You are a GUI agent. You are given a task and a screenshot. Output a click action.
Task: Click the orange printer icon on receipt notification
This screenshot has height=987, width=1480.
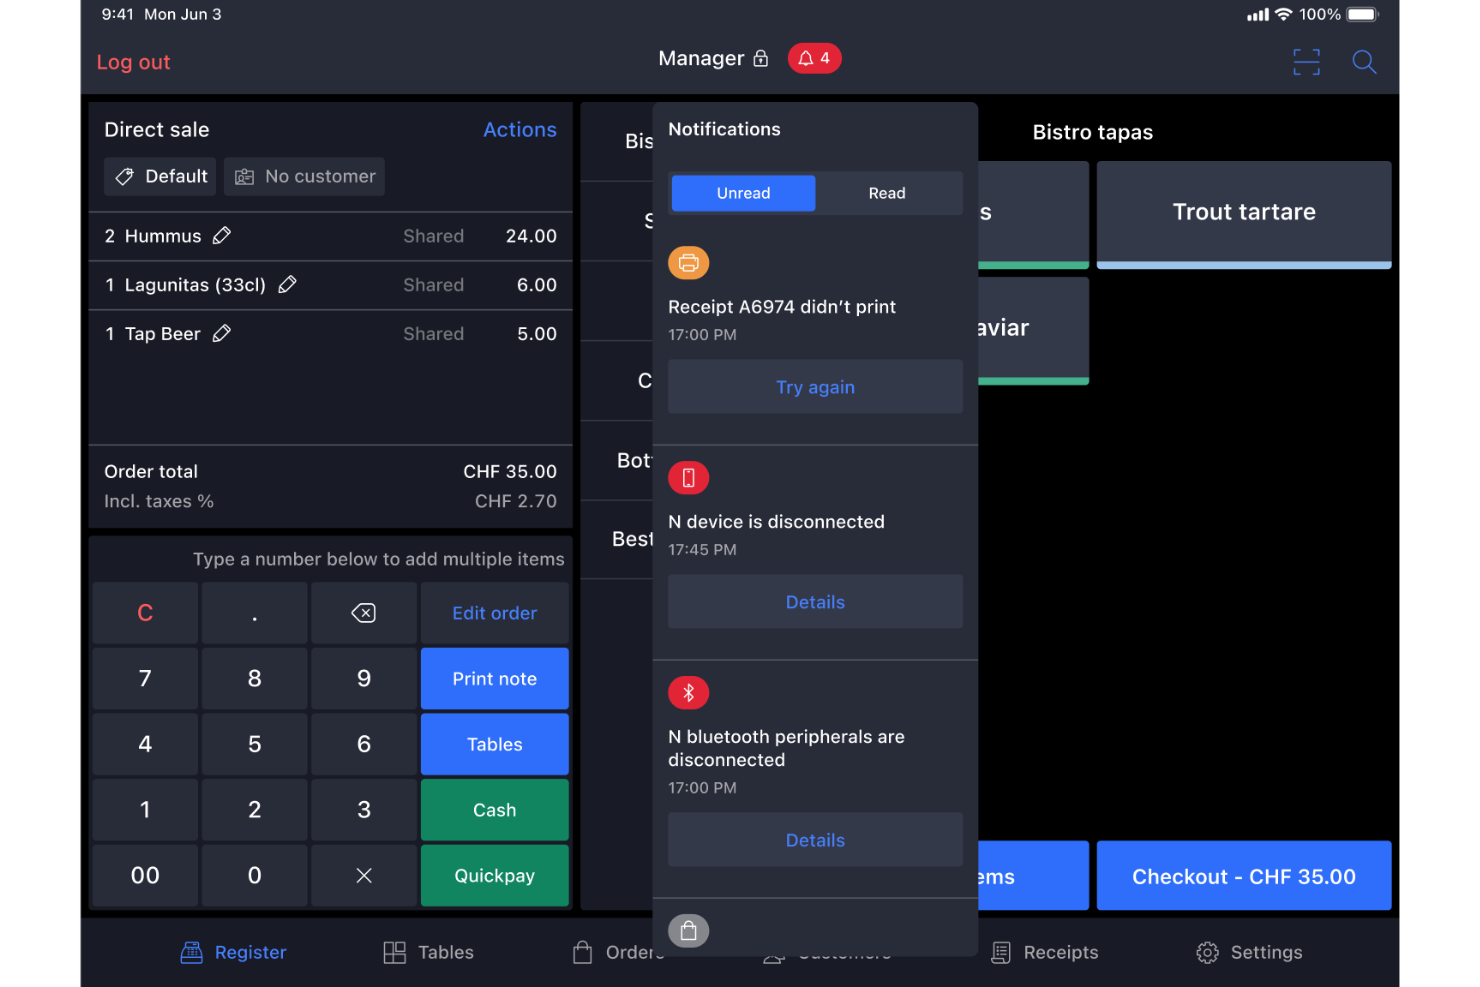(688, 263)
